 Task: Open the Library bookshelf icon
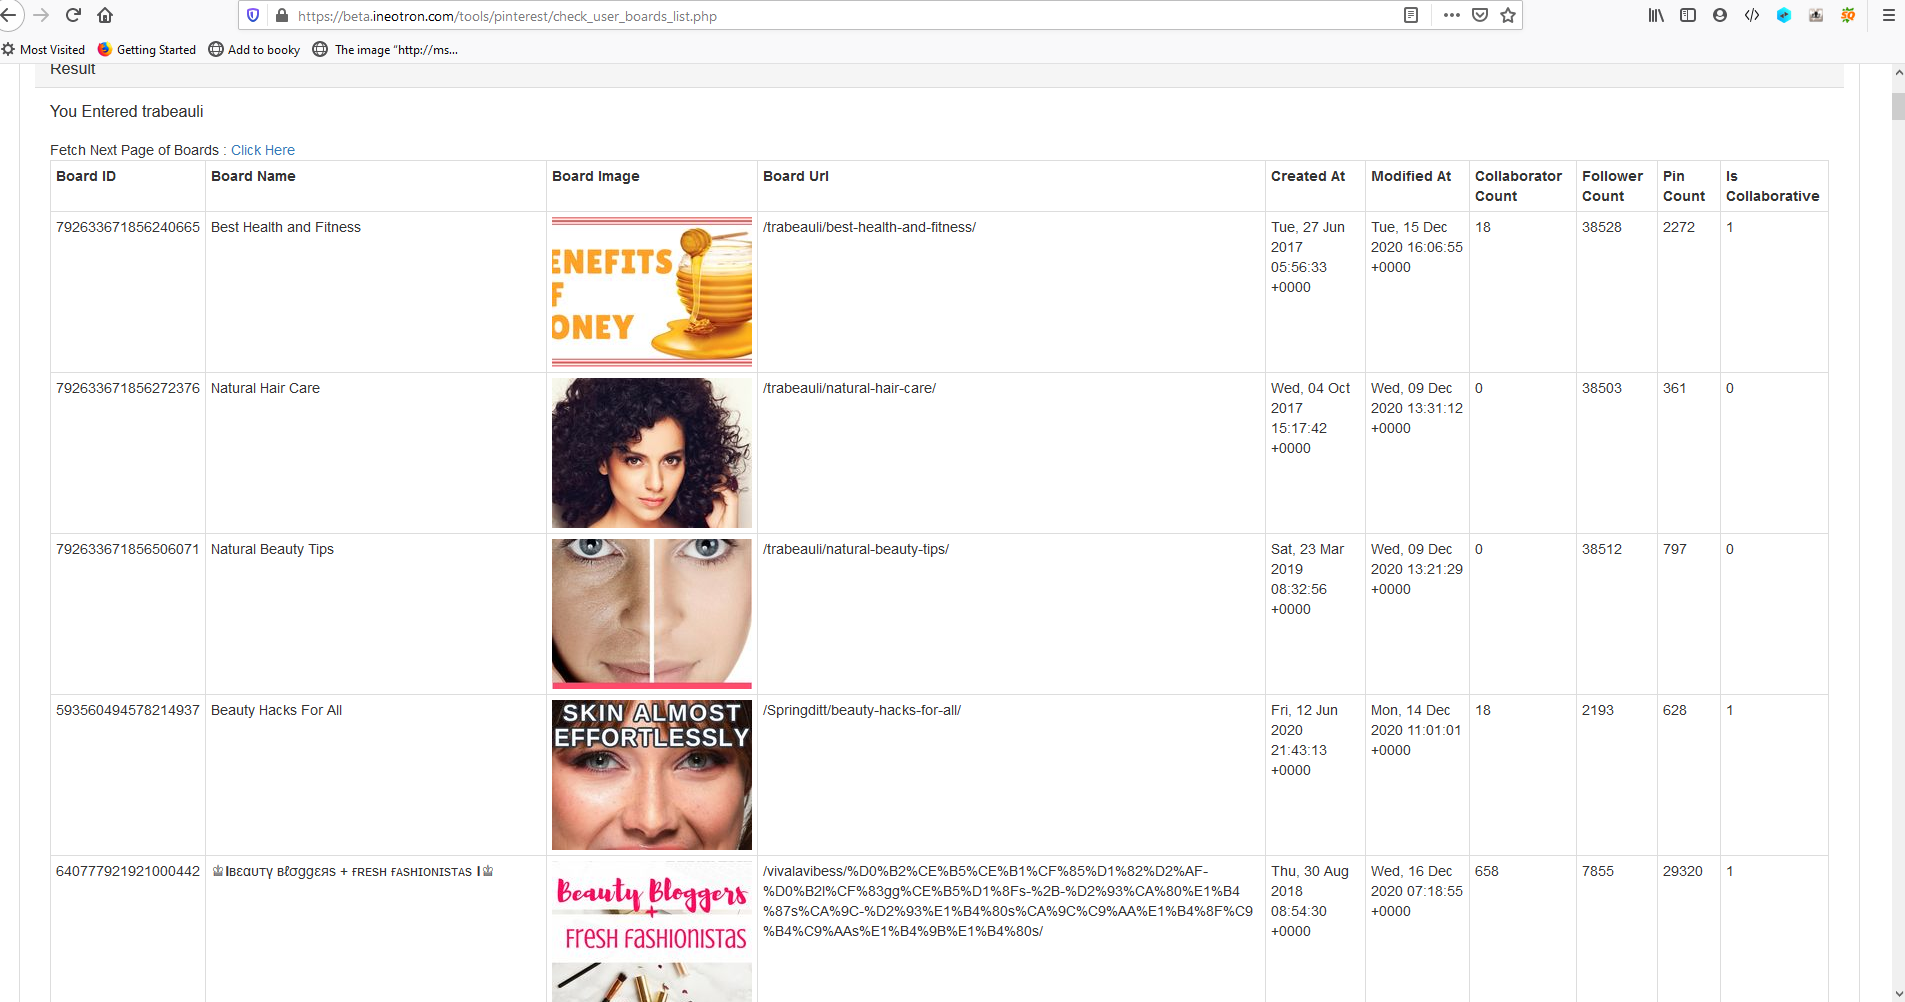coord(1656,15)
